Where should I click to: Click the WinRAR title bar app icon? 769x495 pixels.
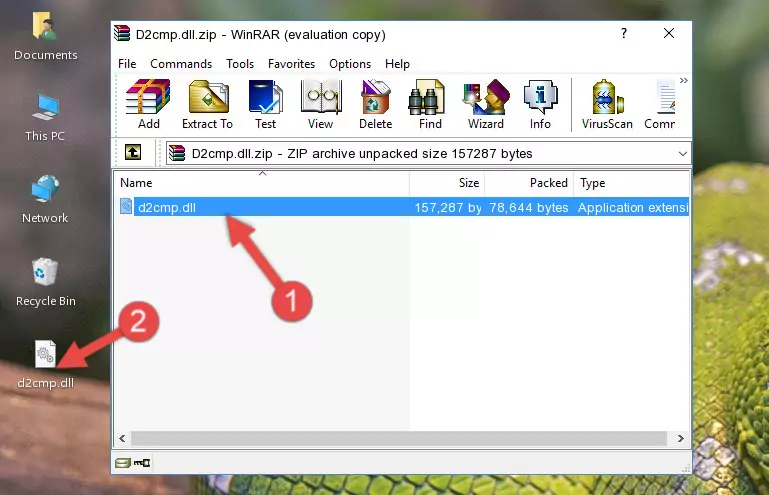(122, 34)
